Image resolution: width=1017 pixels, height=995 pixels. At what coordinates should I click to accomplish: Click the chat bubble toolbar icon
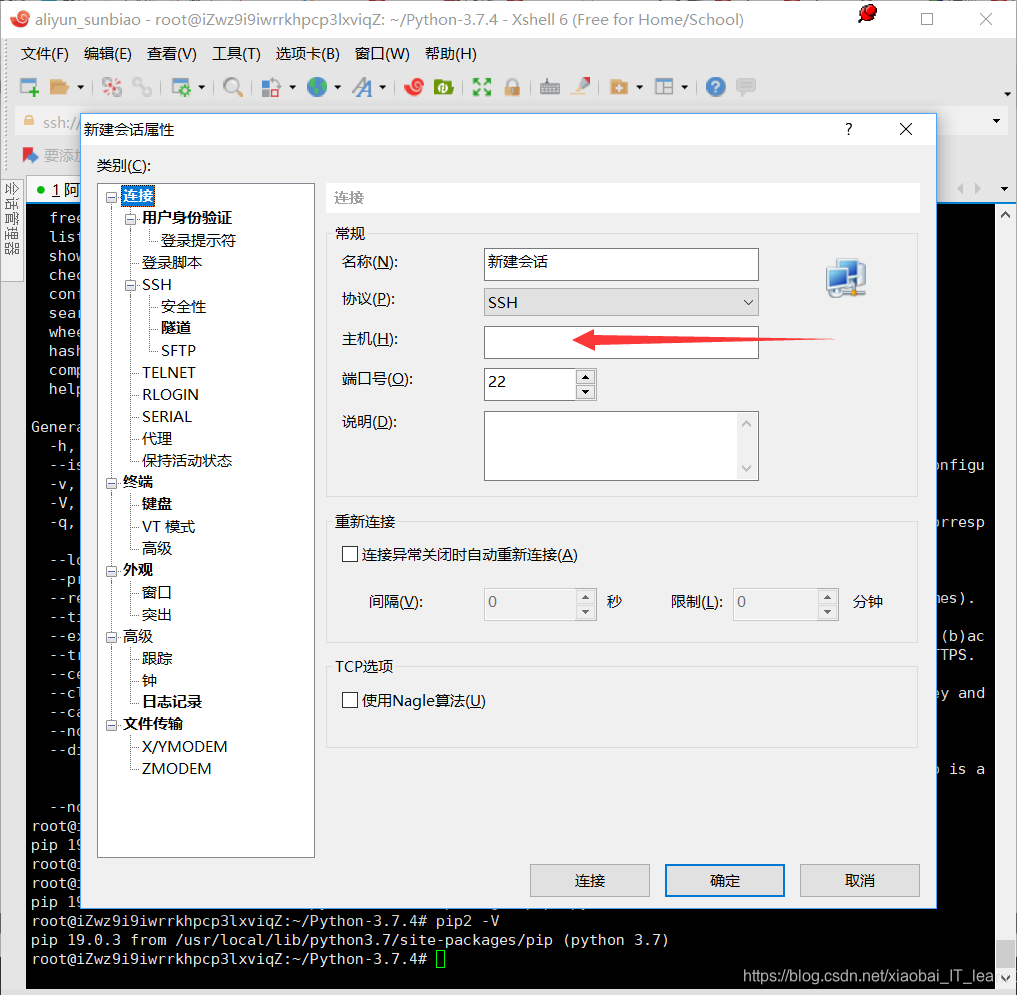coord(746,87)
